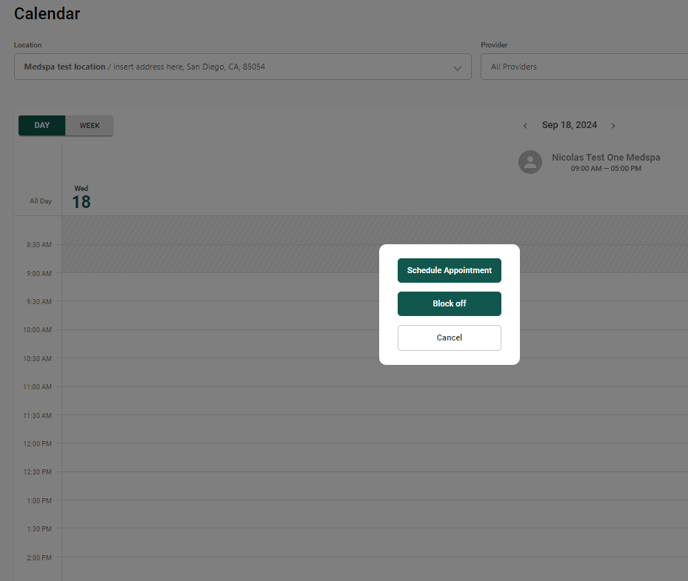Screen dimensions: 688x581
Task: Click the Sep 18, 2024 date label
Action: (569, 125)
